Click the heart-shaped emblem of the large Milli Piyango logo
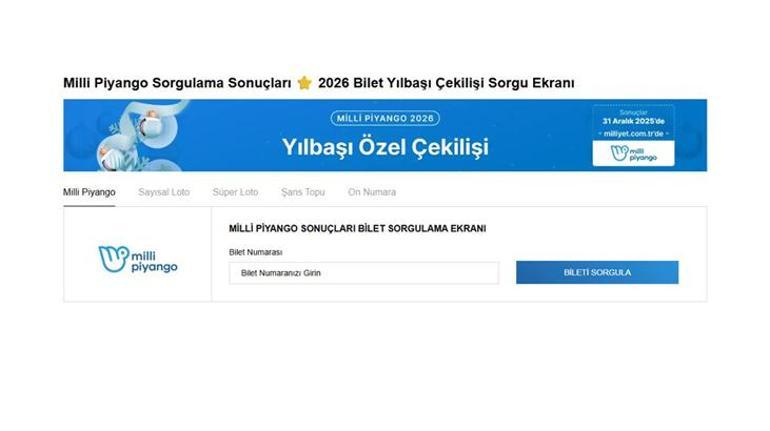The image size is (770, 431). [113, 259]
